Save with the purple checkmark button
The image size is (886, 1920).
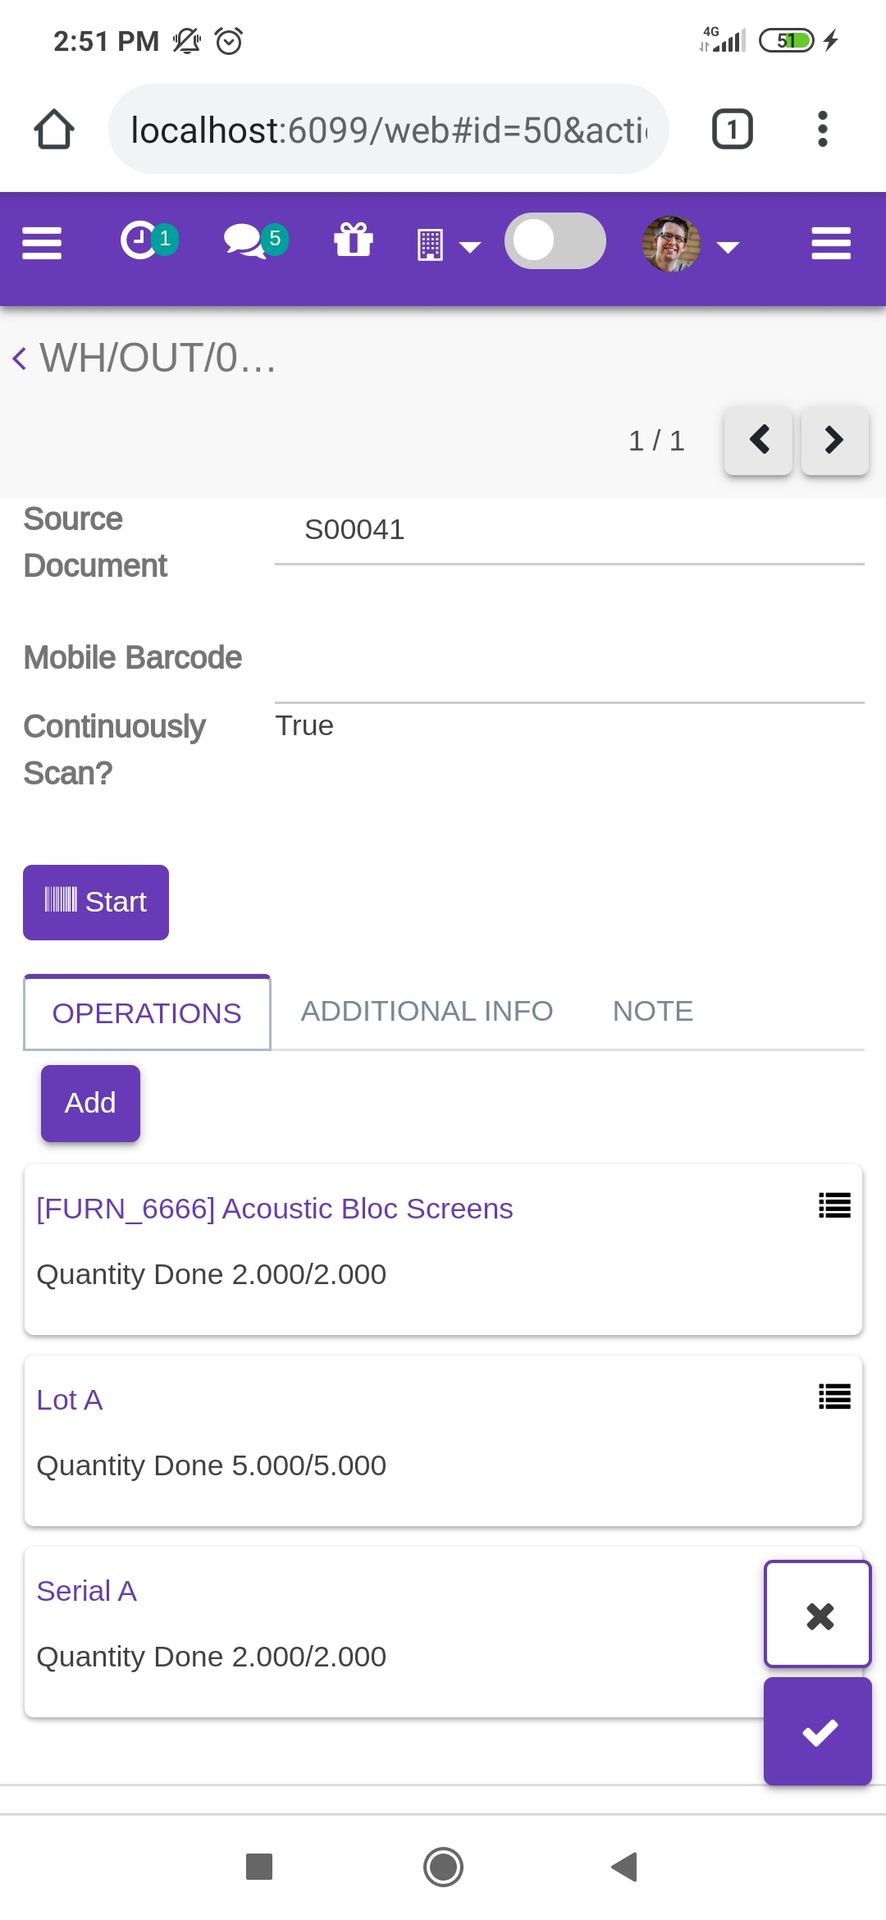pyautogui.click(x=818, y=1732)
